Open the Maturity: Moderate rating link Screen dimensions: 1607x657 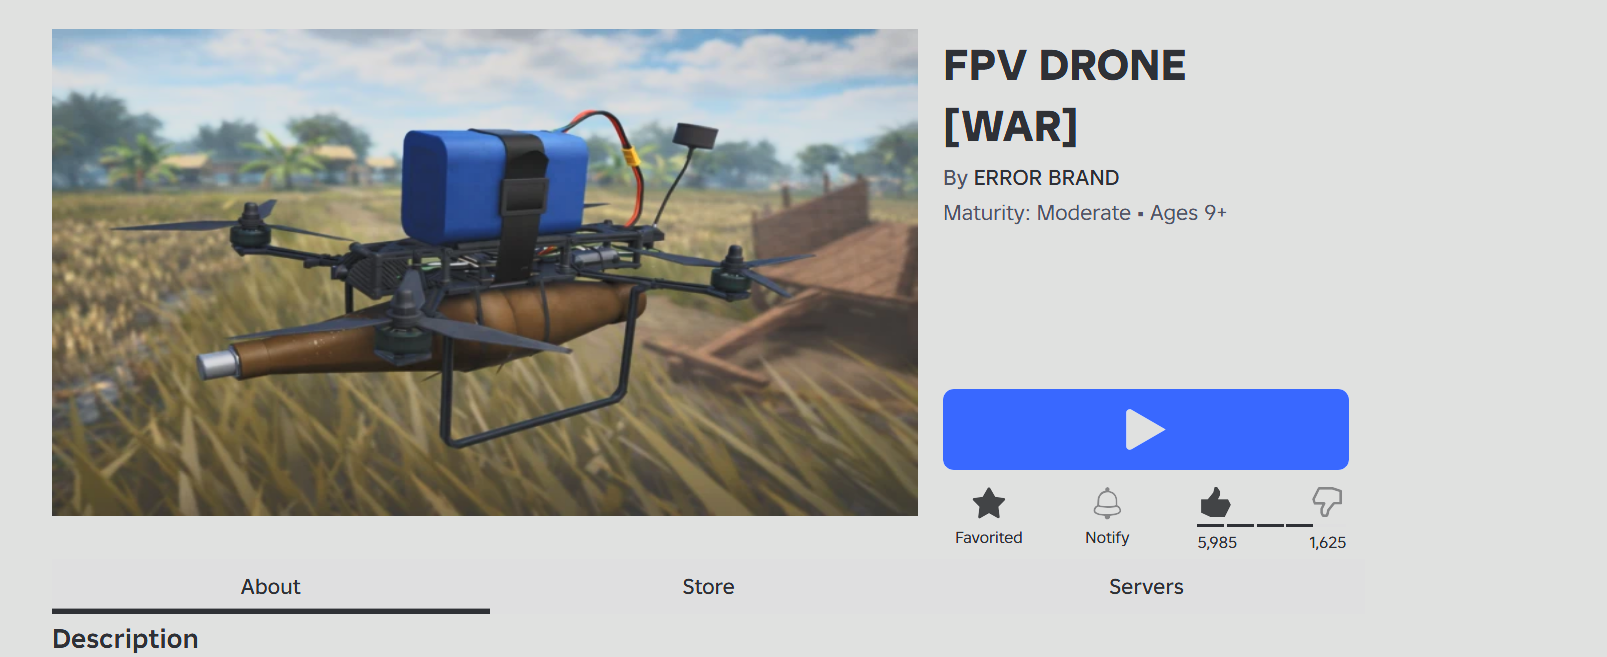1037,213
